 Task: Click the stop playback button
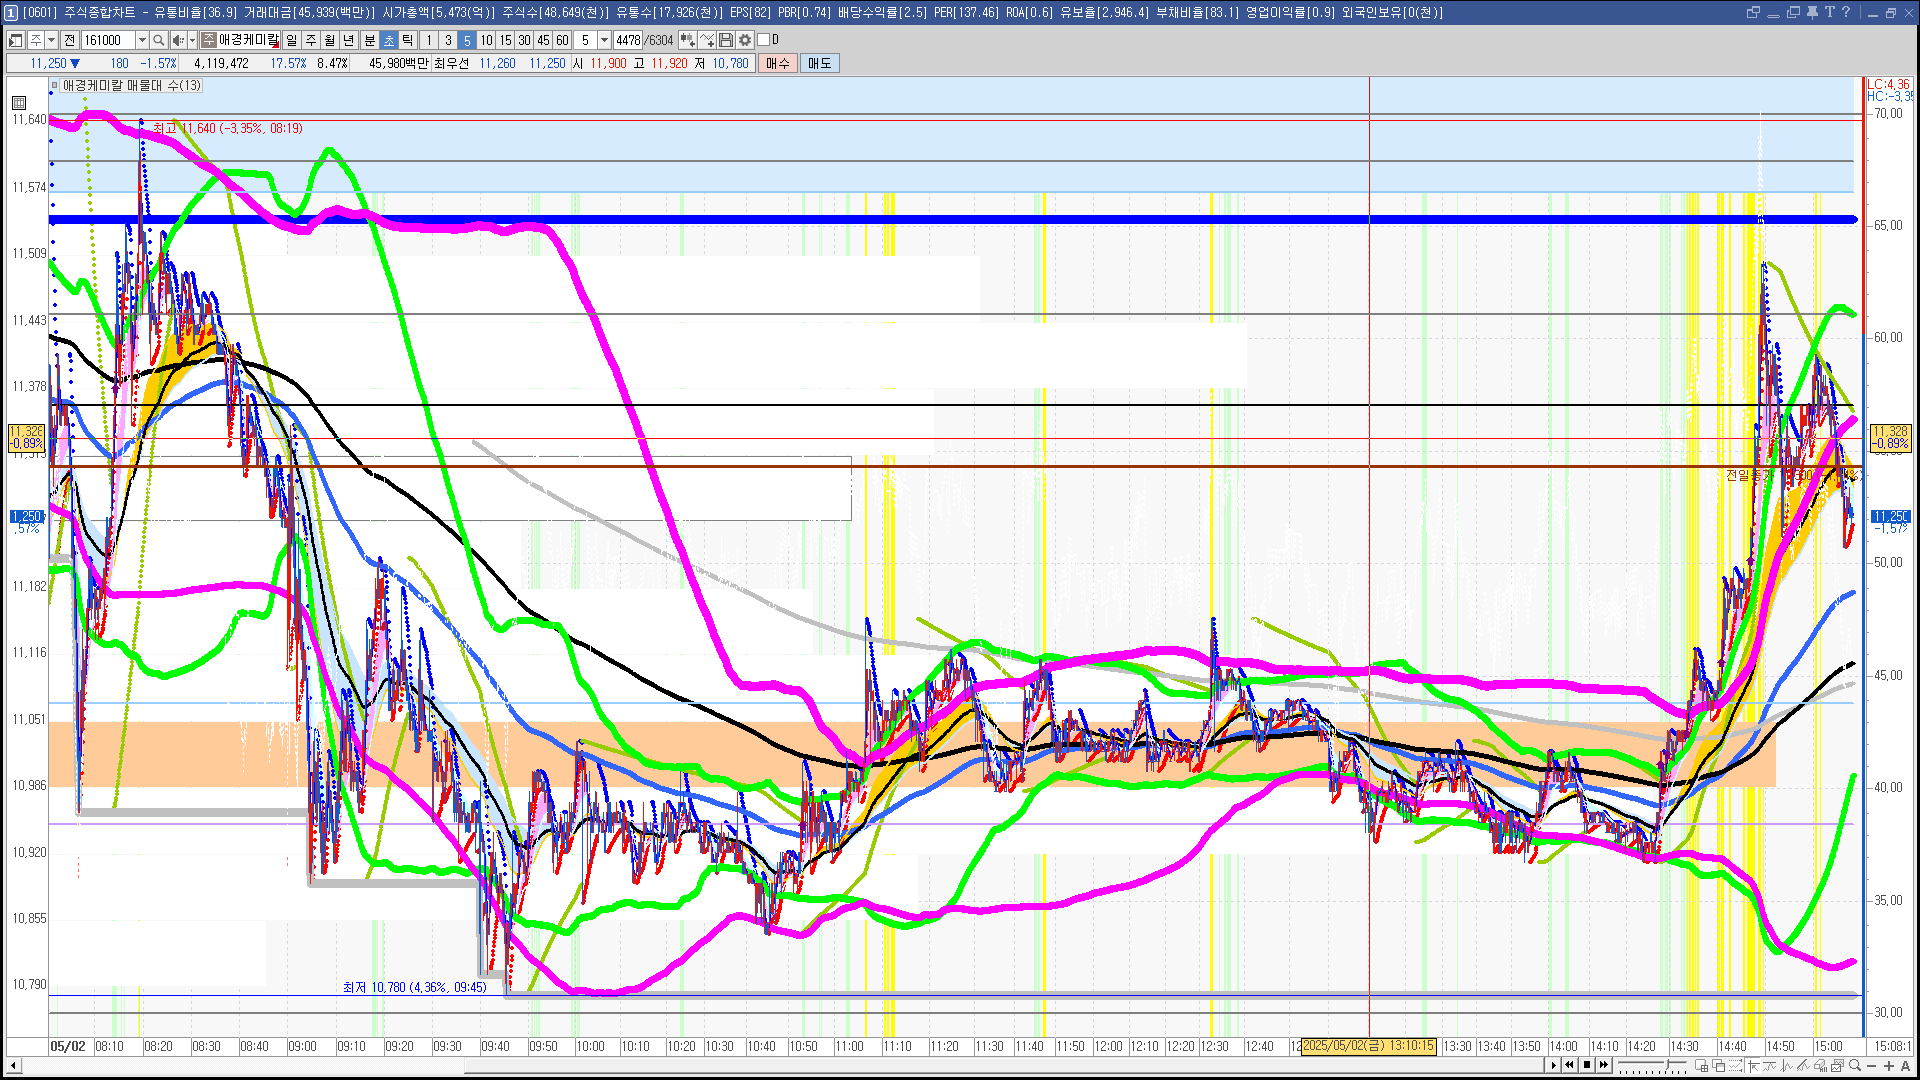point(1587,1065)
